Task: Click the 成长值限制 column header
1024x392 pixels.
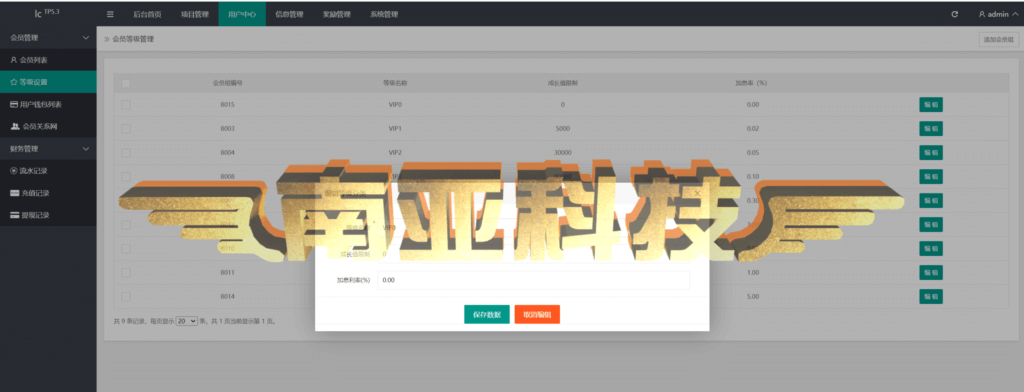Action: 563,83
